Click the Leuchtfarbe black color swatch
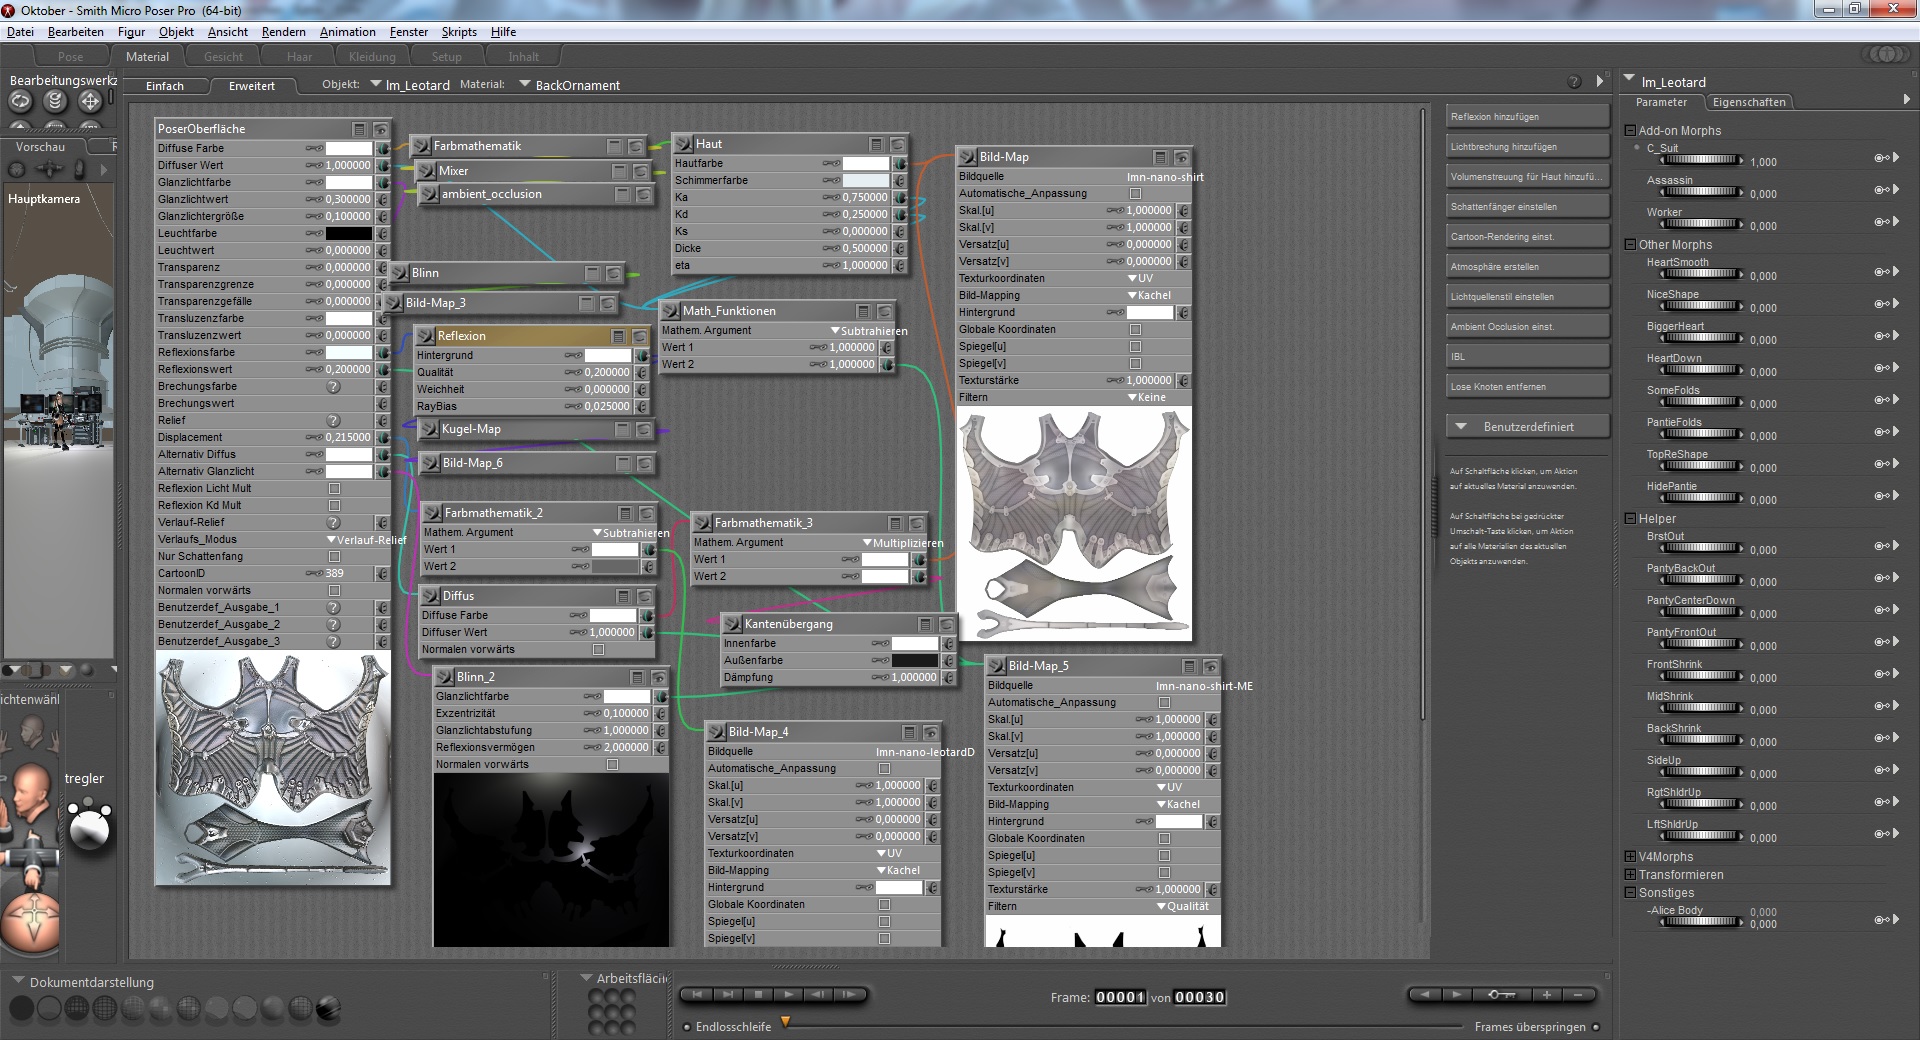Viewport: 1920px width, 1040px height. pos(349,234)
